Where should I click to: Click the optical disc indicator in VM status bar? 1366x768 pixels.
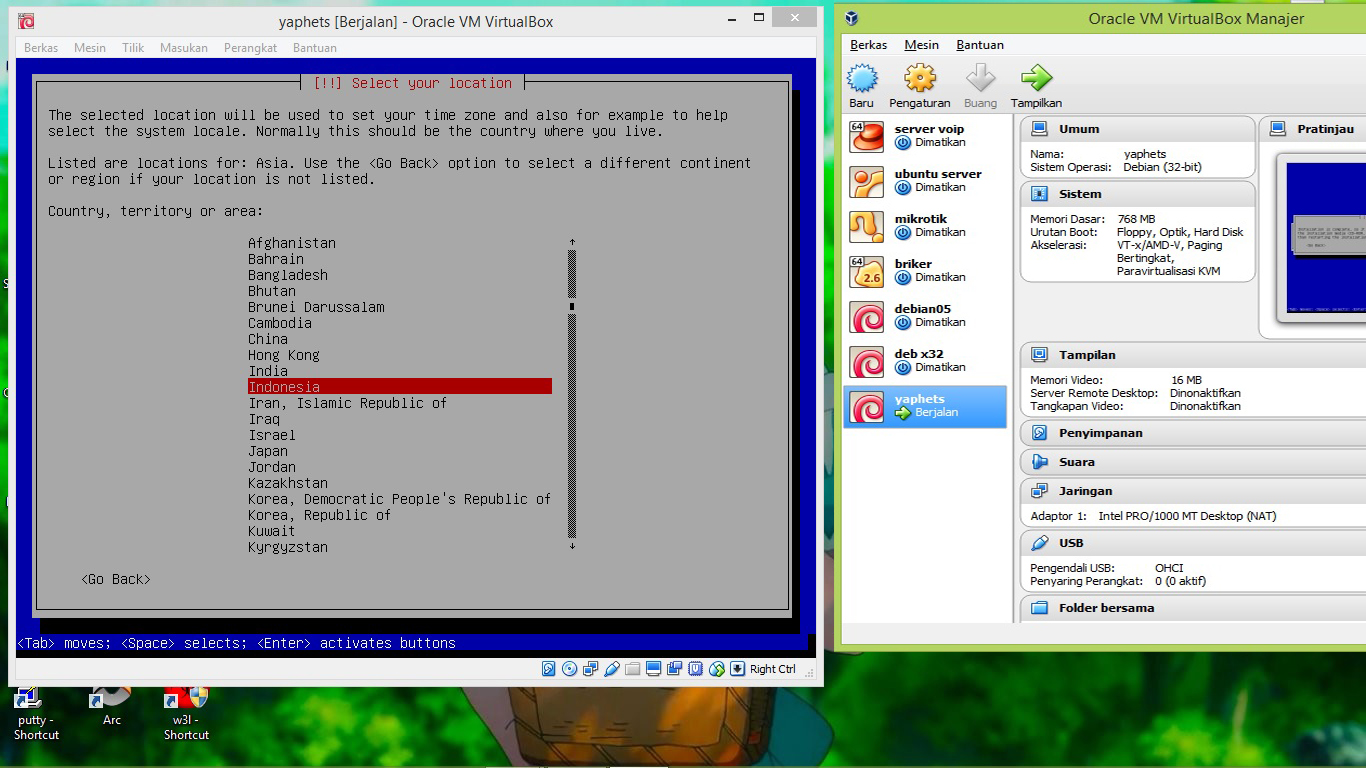point(570,669)
